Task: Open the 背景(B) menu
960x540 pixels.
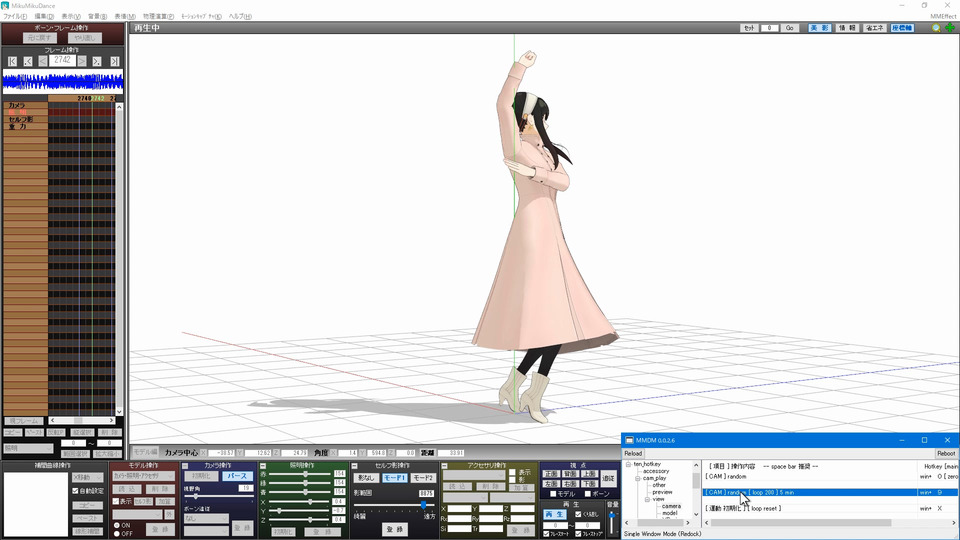Action: tap(97, 17)
